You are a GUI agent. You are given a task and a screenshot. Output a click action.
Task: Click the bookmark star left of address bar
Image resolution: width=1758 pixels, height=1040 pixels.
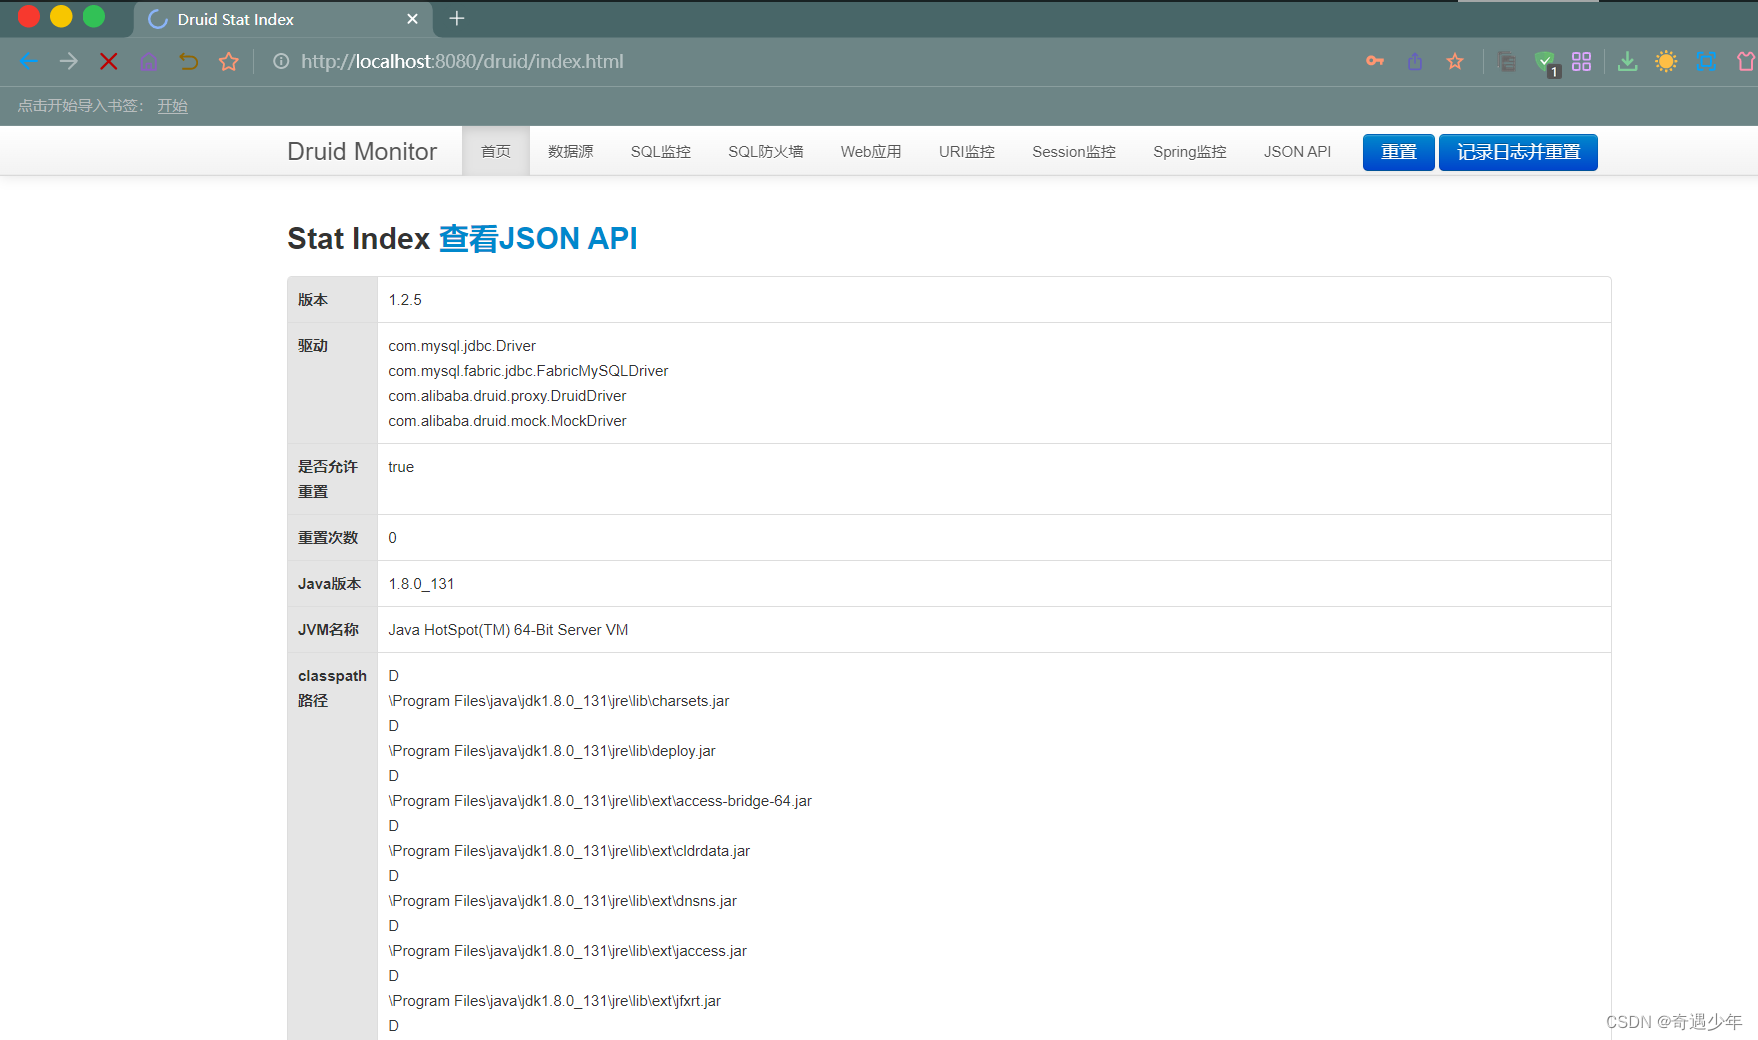(x=229, y=61)
